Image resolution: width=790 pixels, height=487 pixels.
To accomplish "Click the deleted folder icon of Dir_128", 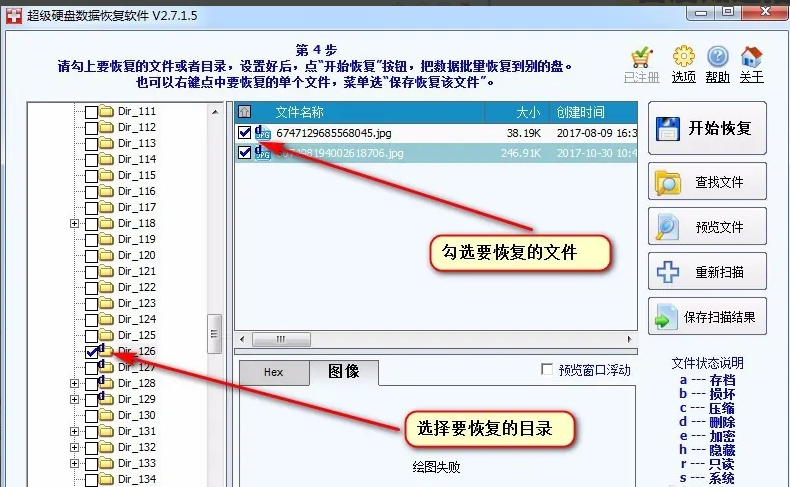I will tap(105, 383).
